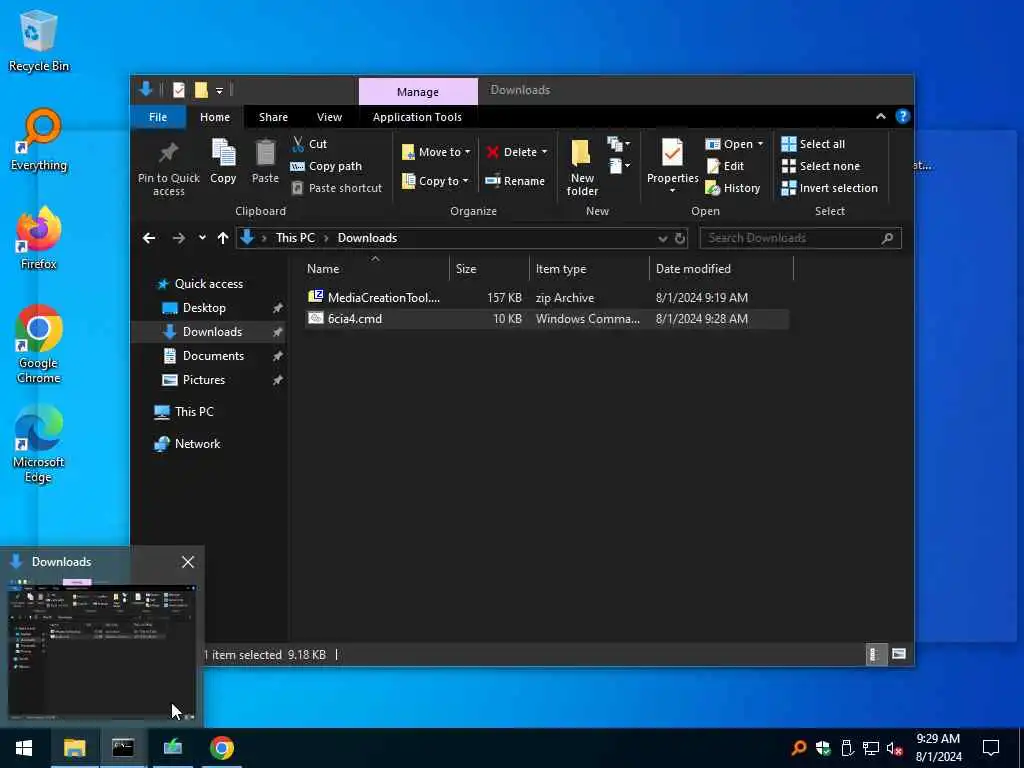Go up one level with the up arrow
This screenshot has height=768, width=1024.
pos(223,238)
